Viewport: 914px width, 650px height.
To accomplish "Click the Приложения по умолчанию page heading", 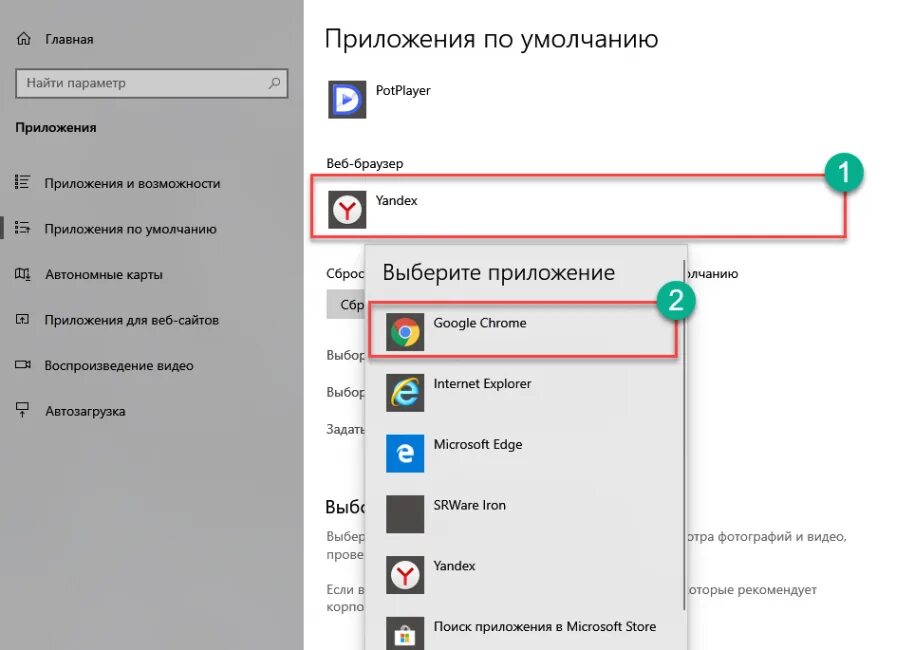I will click(491, 39).
